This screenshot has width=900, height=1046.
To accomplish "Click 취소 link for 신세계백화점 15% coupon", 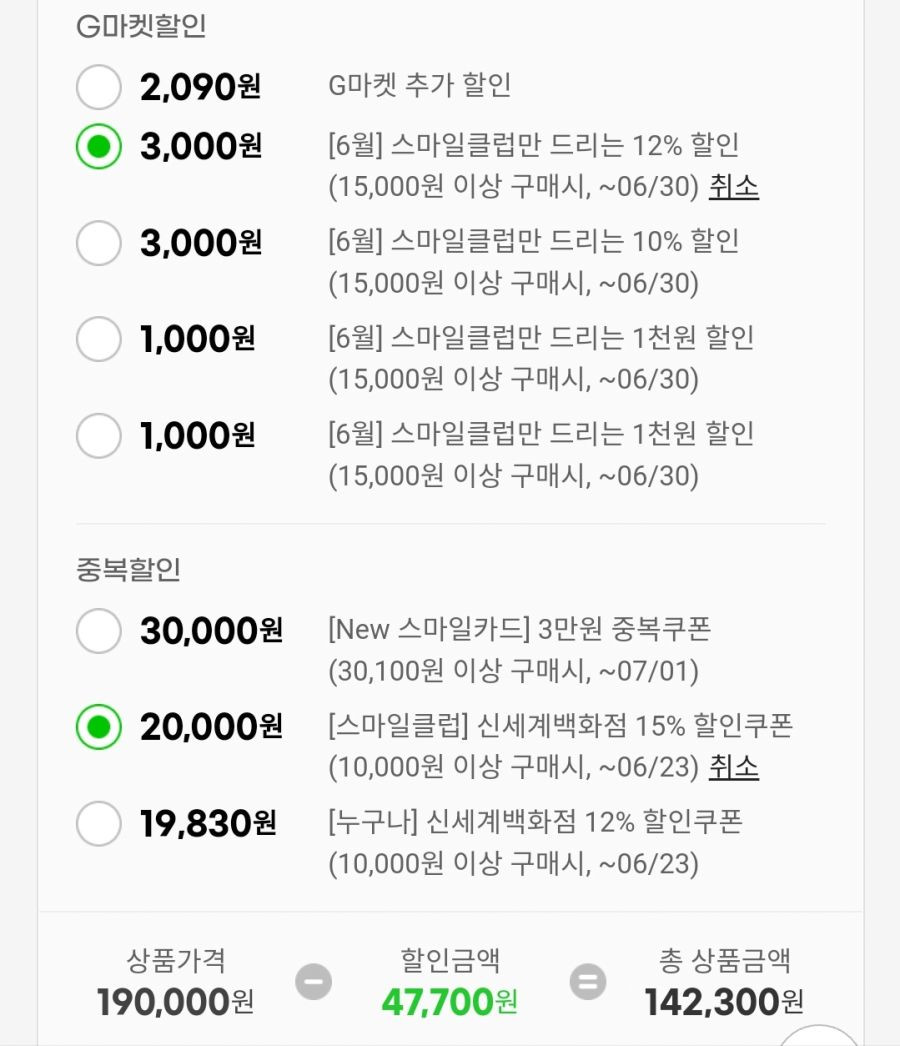I will (x=734, y=767).
